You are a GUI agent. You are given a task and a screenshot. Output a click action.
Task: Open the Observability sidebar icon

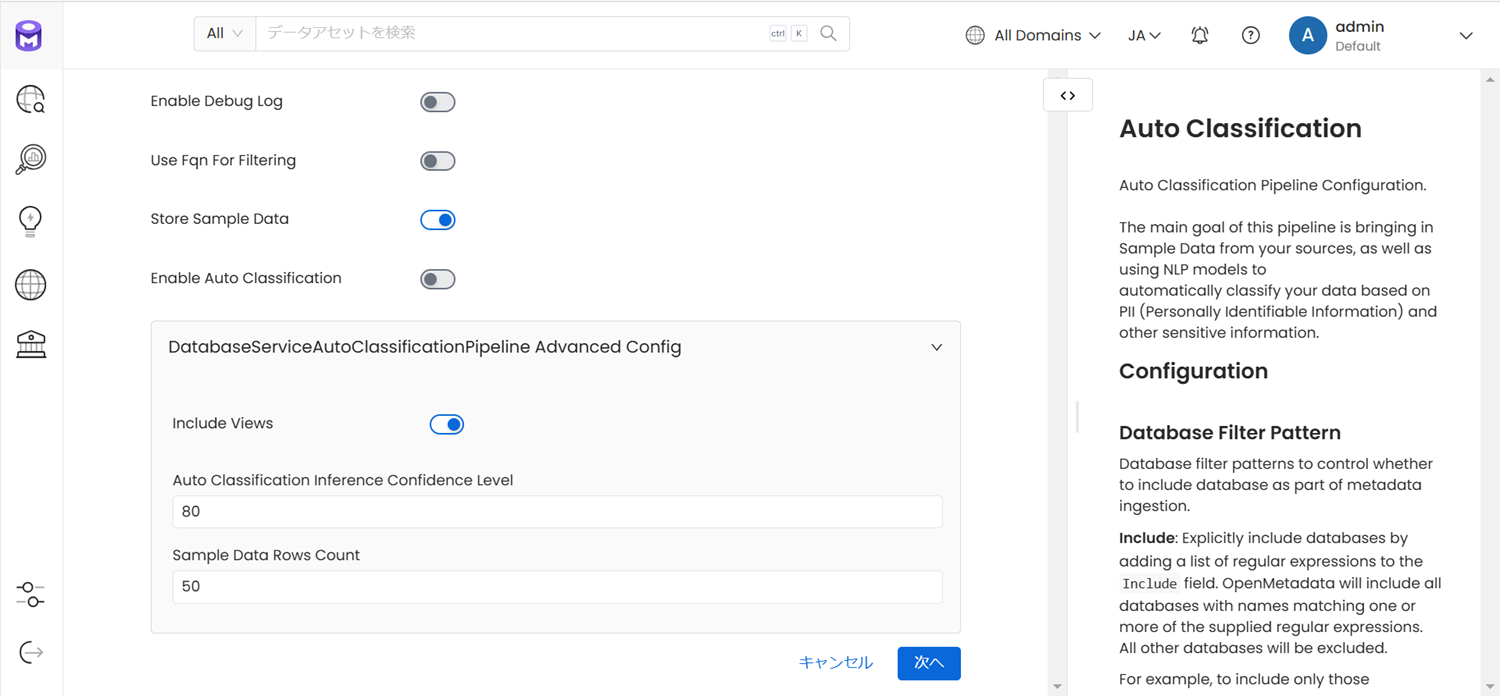pyautogui.click(x=31, y=159)
